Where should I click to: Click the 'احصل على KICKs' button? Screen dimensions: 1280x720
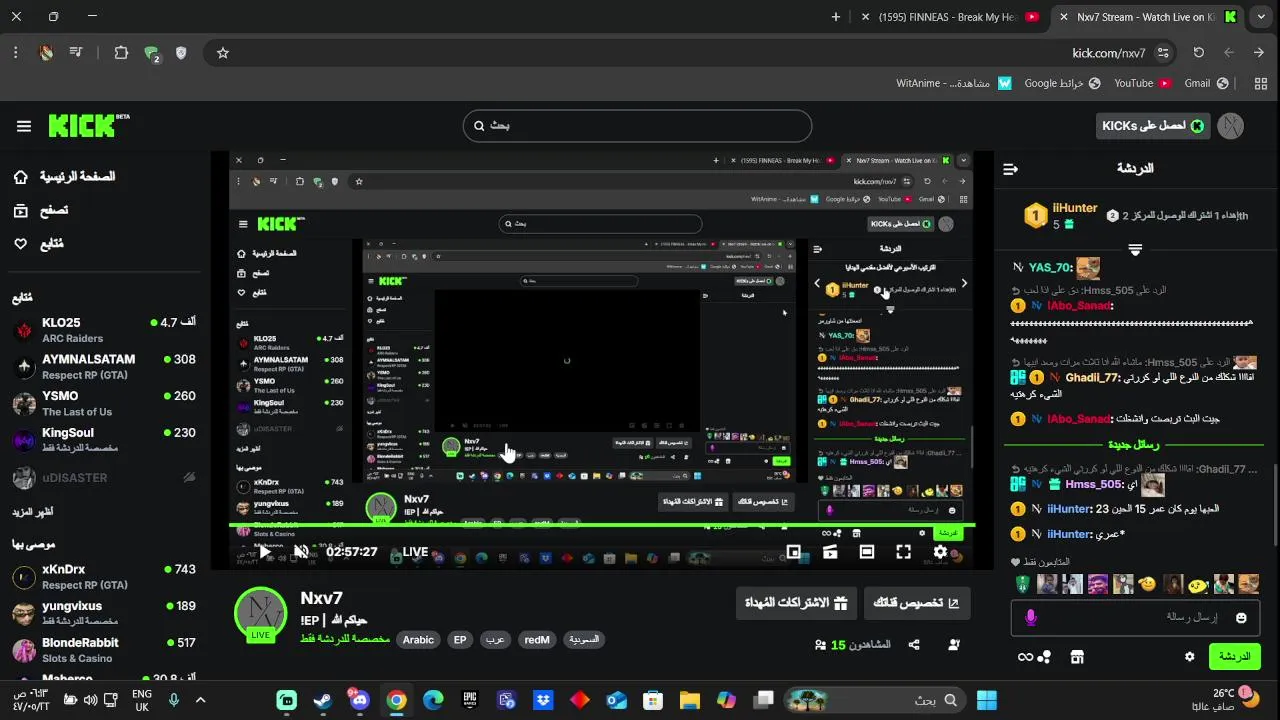click(1152, 126)
